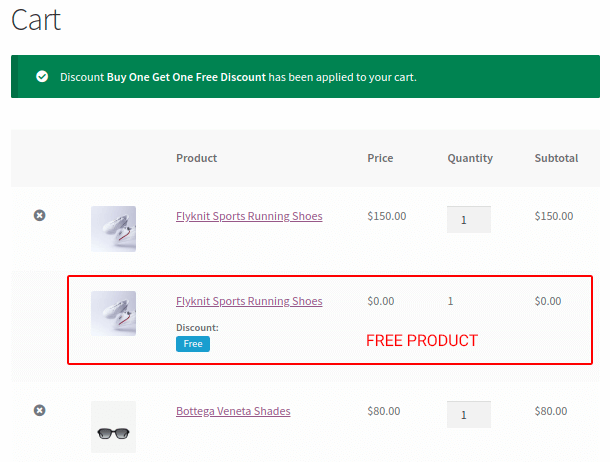610x462 pixels.
Task: Click the red FREE PRODUCT annotation label
Action: [422, 341]
